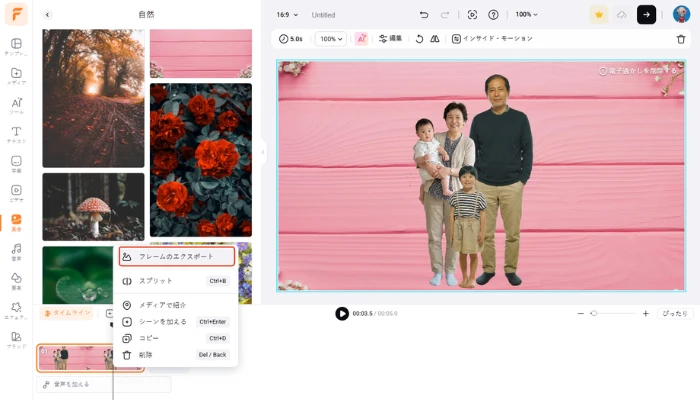The height and width of the screenshot is (400, 700).
Task: Open the AI tools sidebar panel
Action: (16, 105)
